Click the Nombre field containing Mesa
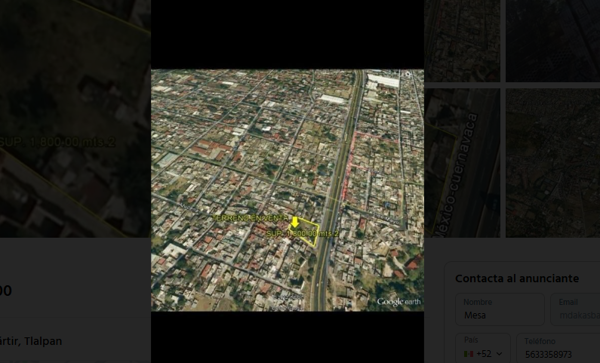Image resolution: width=600 pixels, height=363 pixels. pos(500,309)
